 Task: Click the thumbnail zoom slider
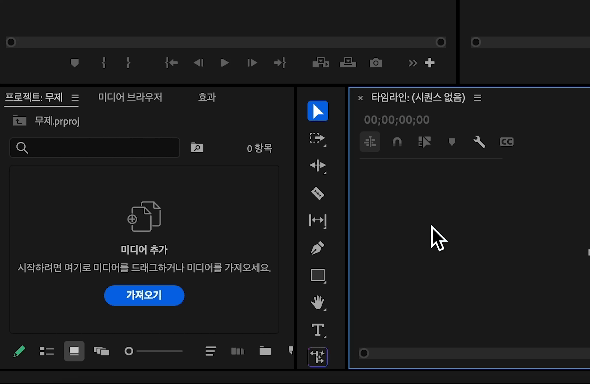[154, 351]
